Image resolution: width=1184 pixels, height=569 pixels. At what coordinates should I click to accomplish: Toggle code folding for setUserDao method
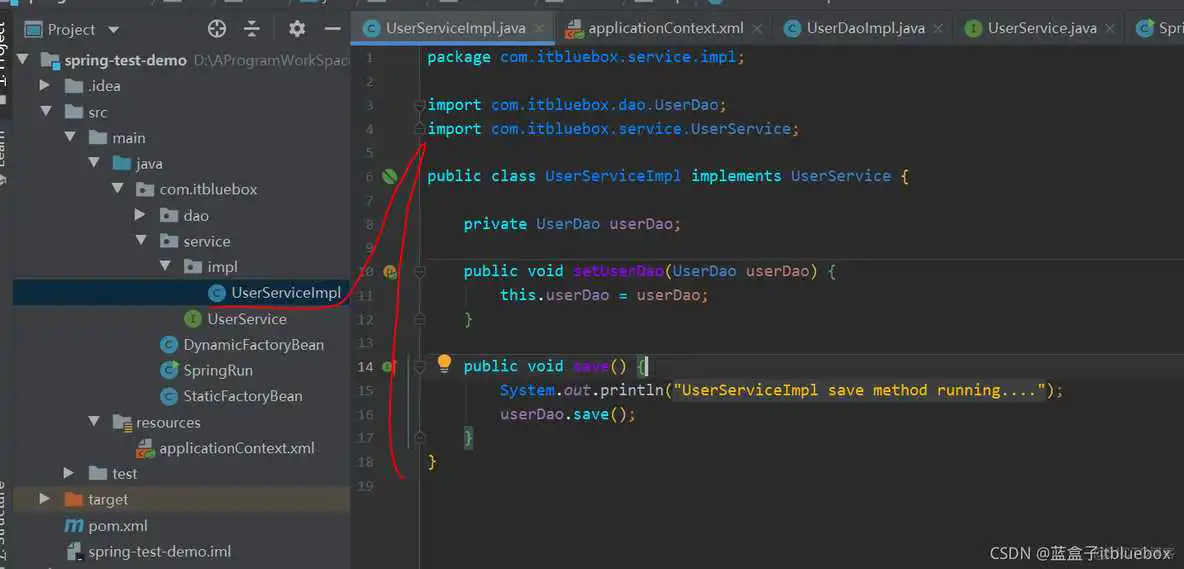420,272
